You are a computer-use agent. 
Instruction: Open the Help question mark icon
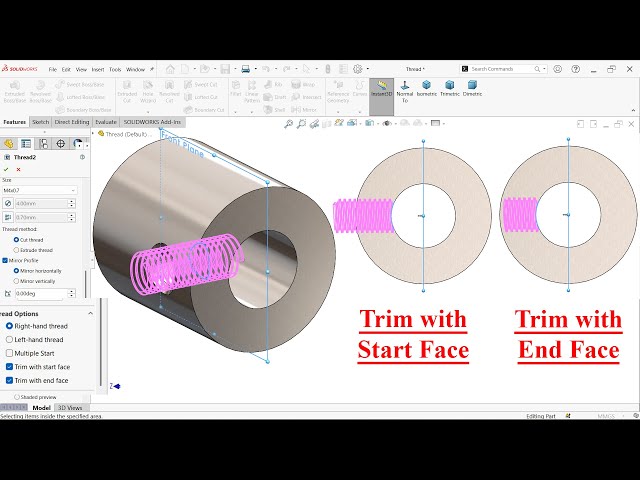click(x=576, y=69)
